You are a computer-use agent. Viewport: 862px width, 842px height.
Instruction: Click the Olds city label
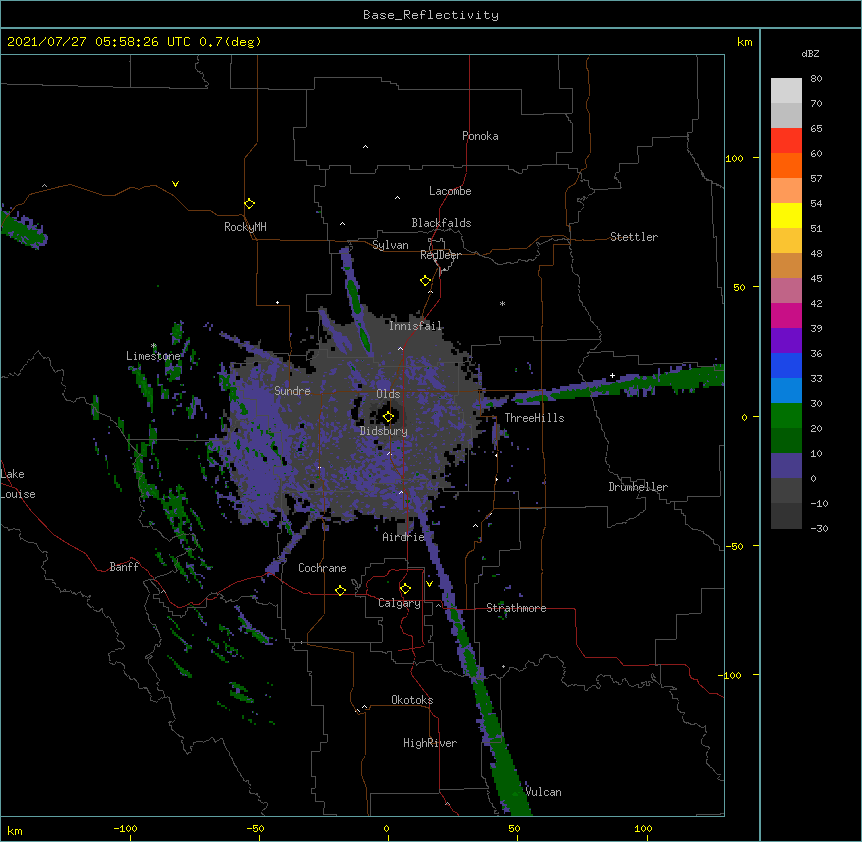point(388,394)
